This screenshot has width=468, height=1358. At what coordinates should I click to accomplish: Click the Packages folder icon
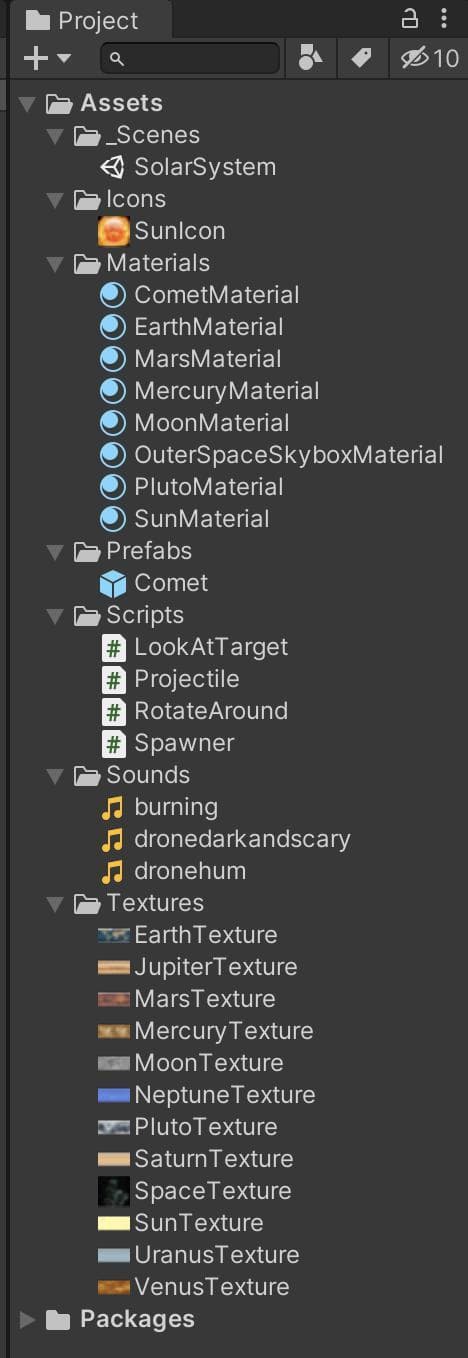(x=59, y=1320)
